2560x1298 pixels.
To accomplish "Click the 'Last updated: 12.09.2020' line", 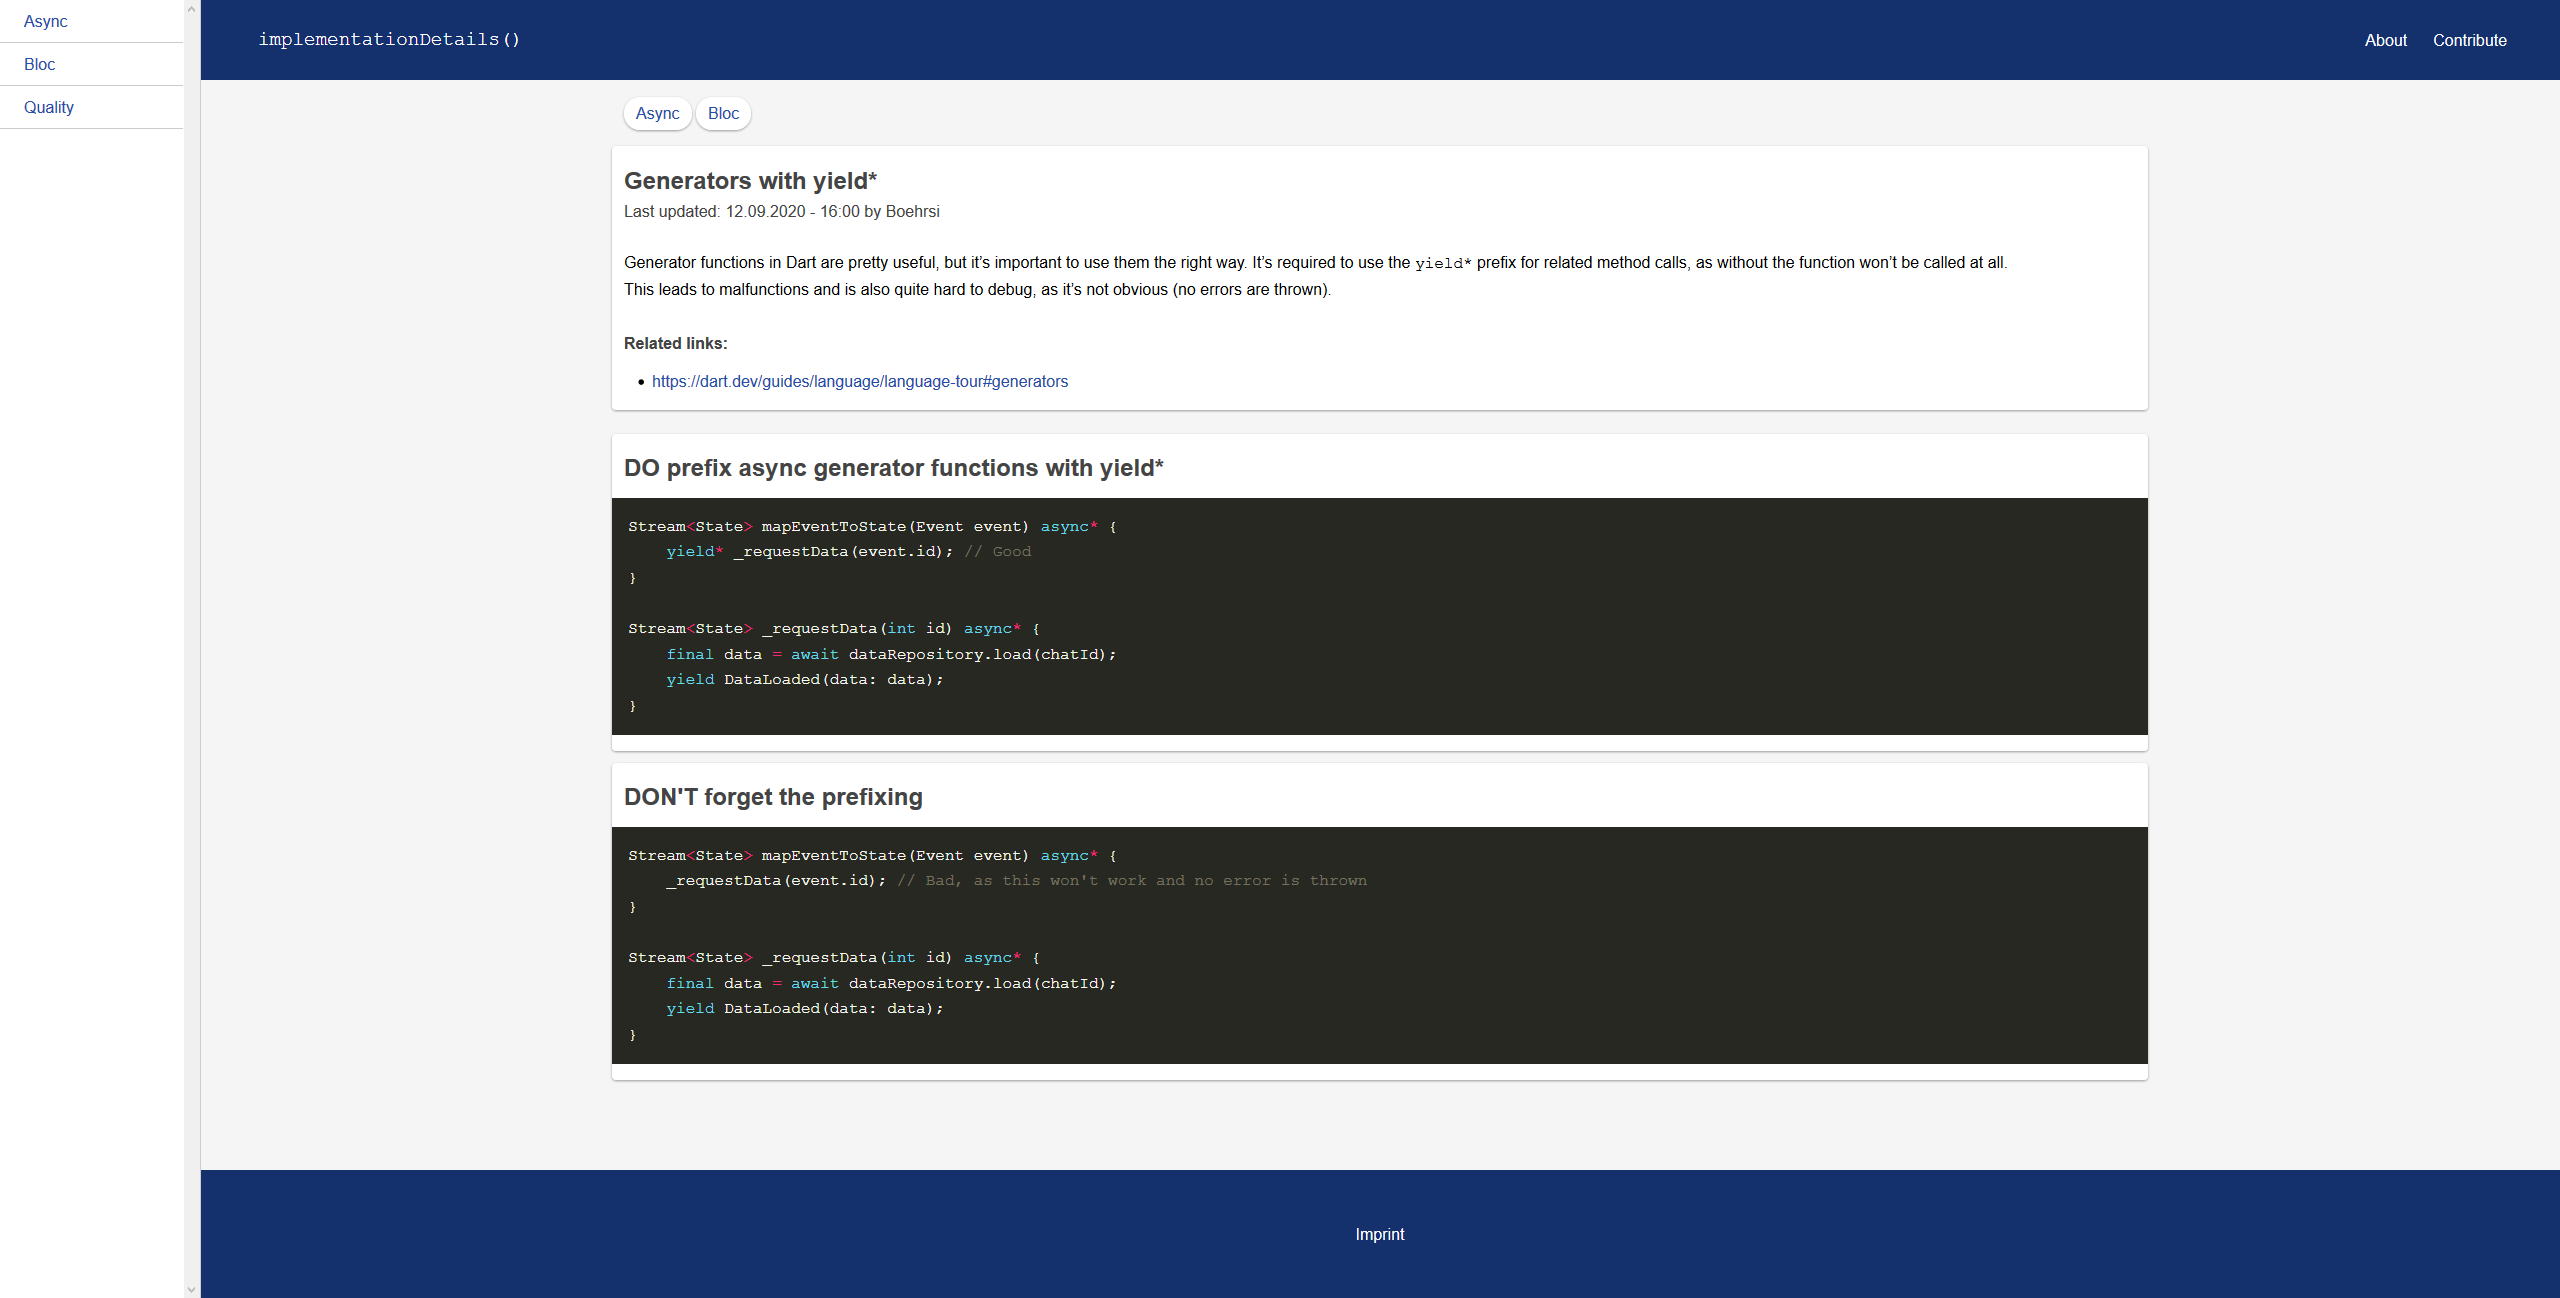I will pos(781,211).
